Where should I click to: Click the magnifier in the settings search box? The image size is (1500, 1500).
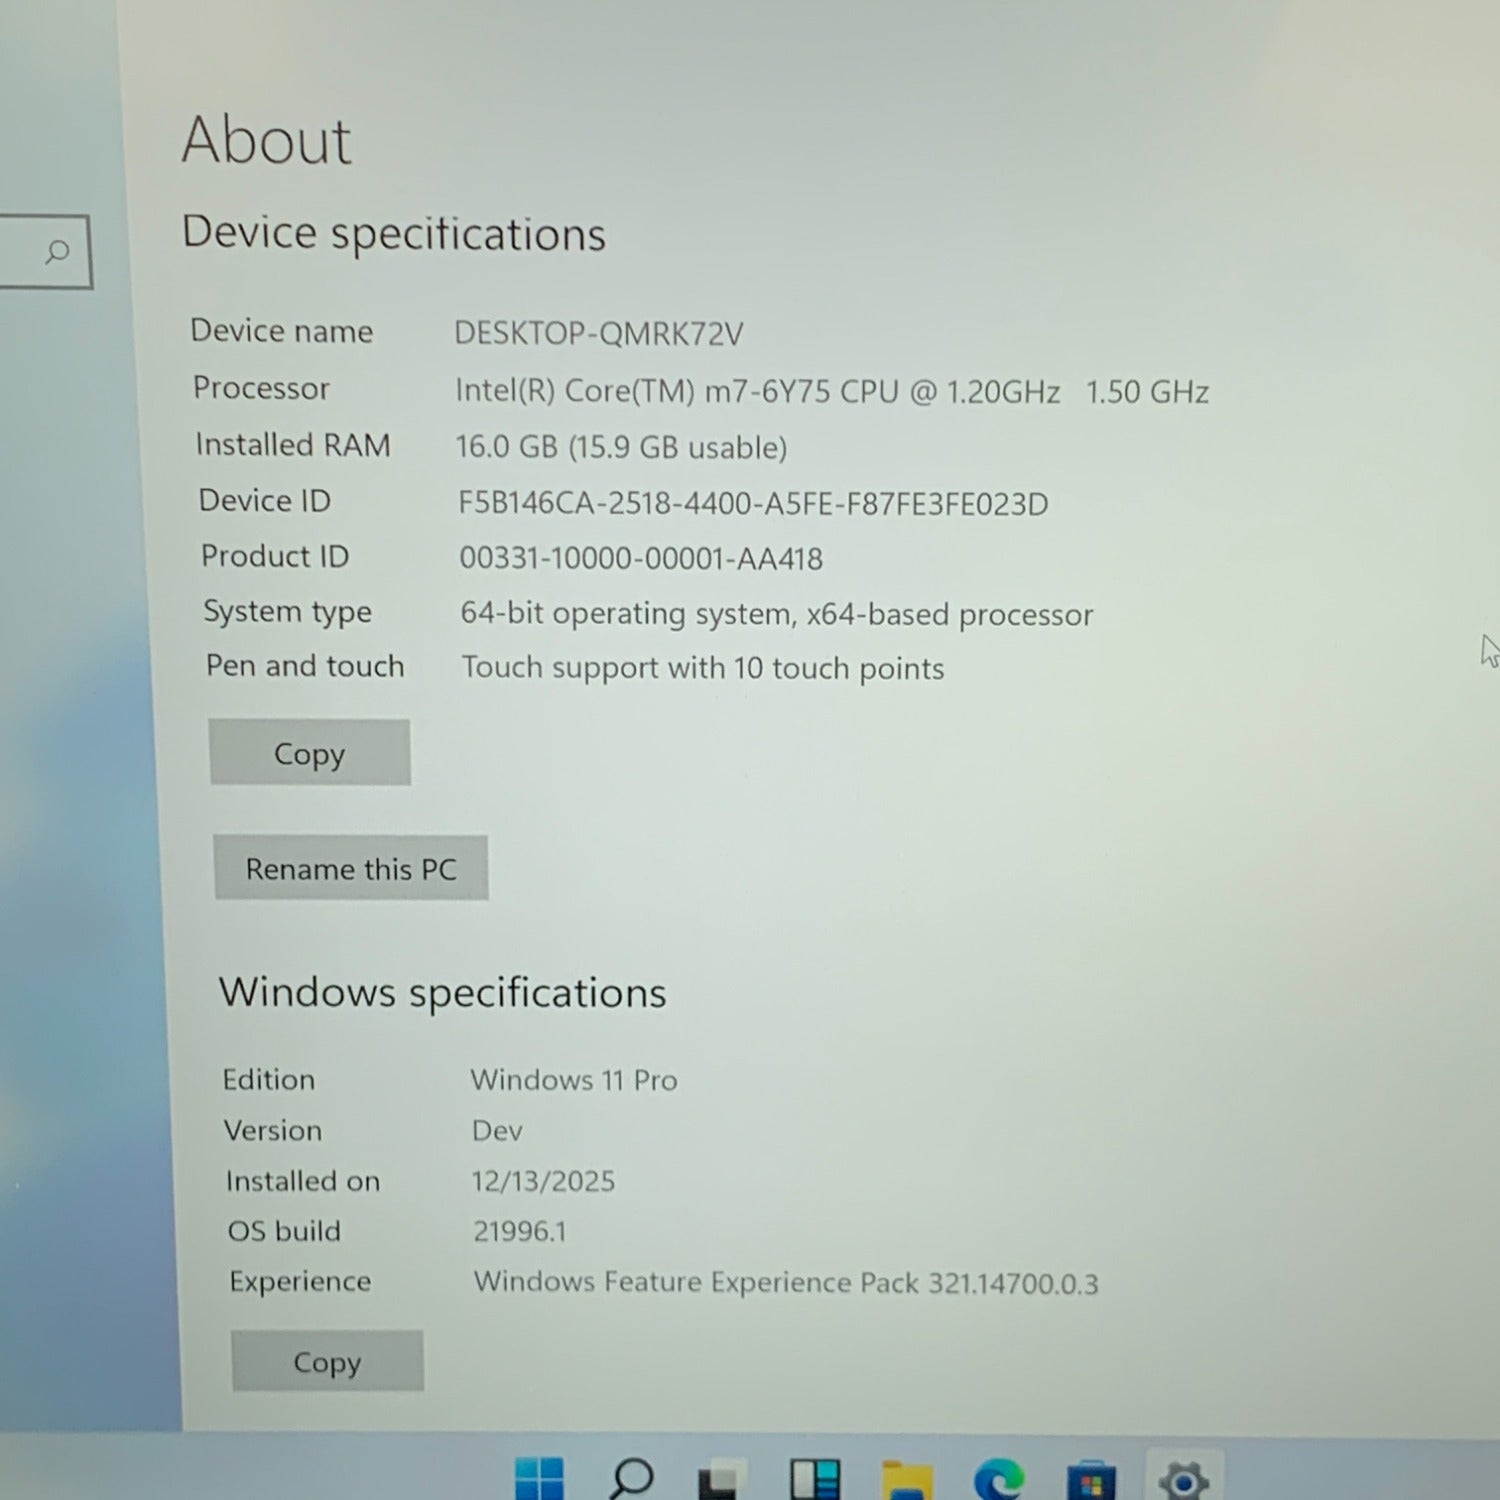click(x=57, y=252)
